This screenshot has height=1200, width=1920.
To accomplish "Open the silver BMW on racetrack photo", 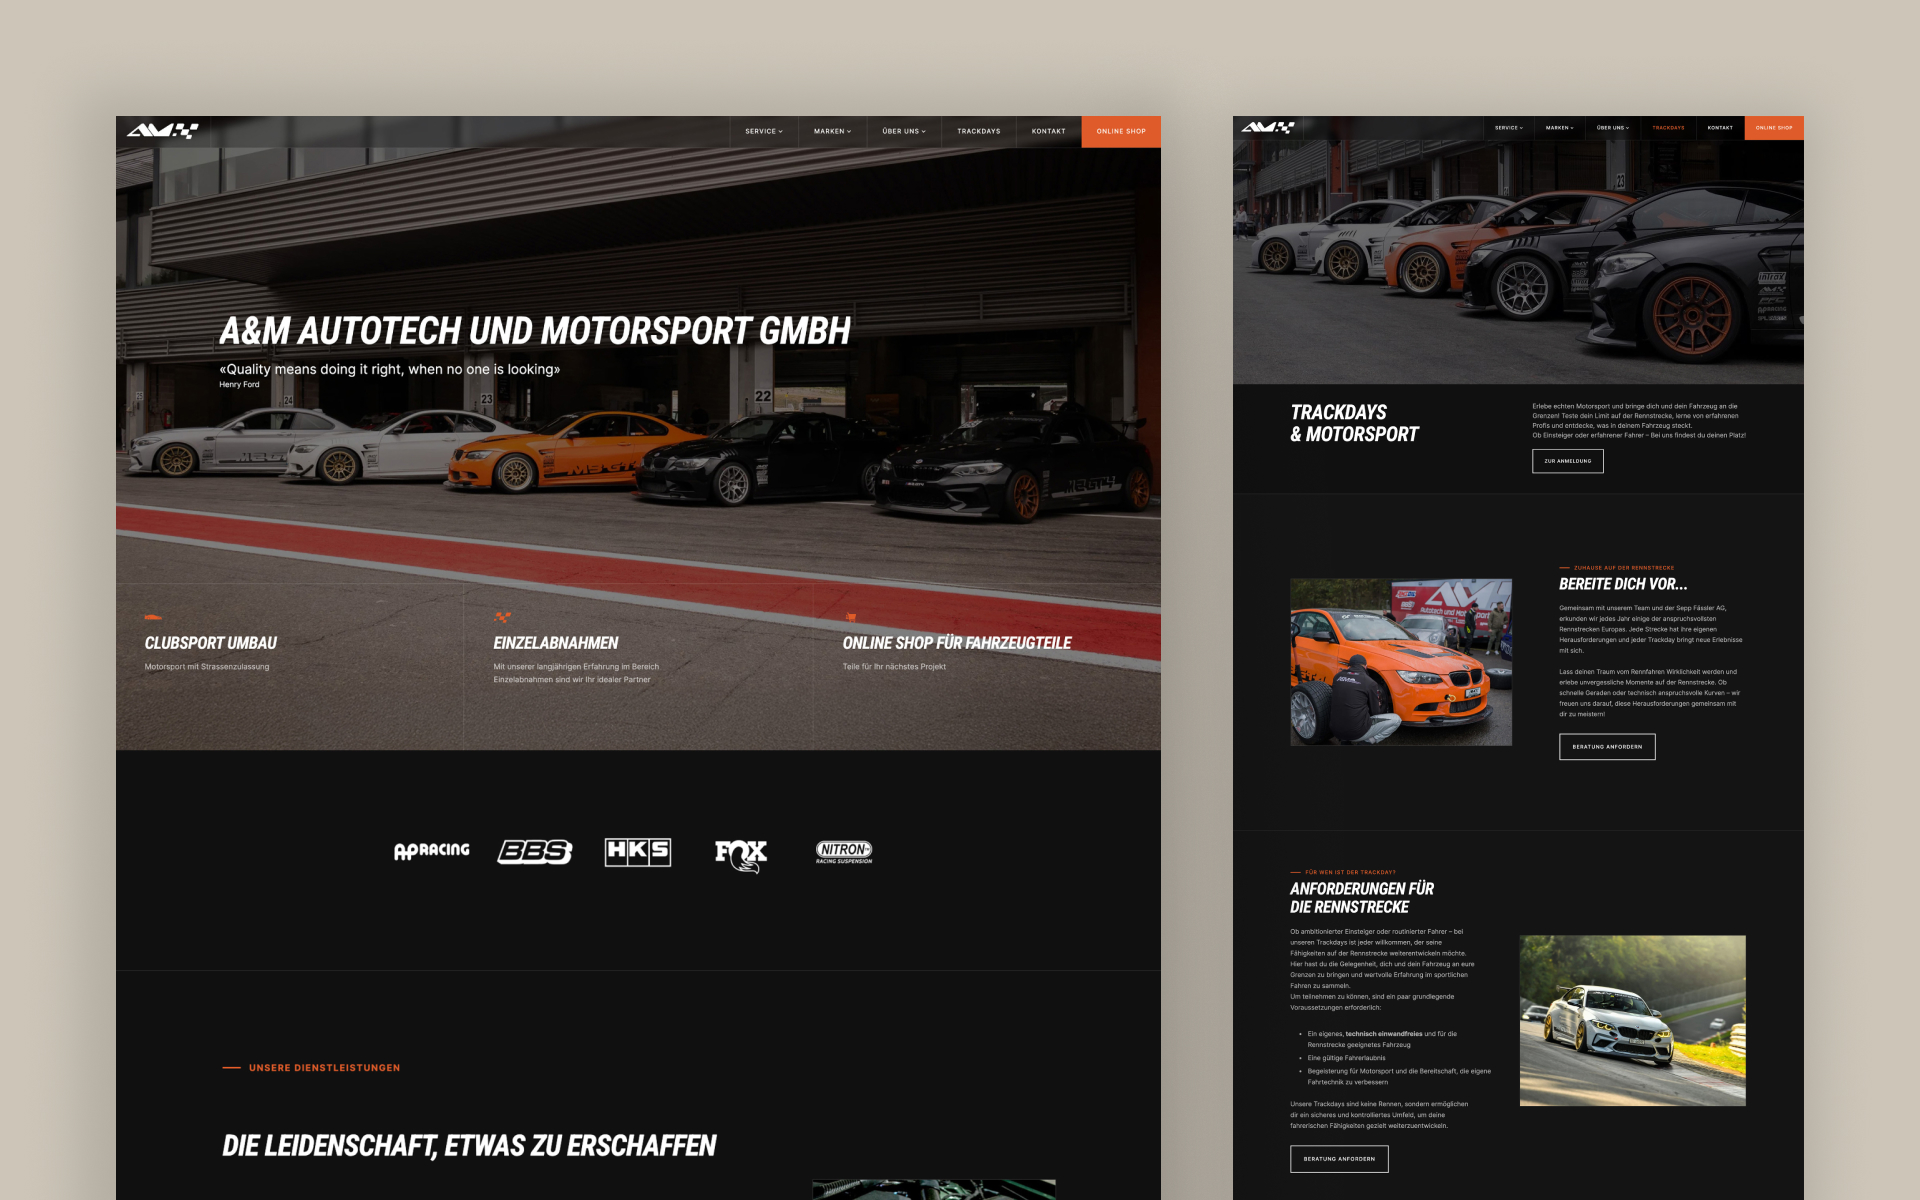I will click(x=1632, y=1020).
